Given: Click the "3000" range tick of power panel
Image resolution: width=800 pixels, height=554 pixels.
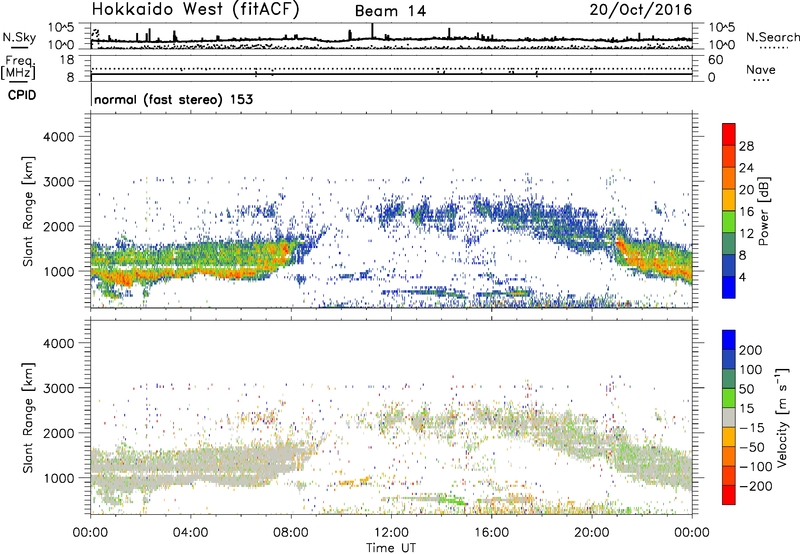Looking at the screenshot, I should point(59,182).
